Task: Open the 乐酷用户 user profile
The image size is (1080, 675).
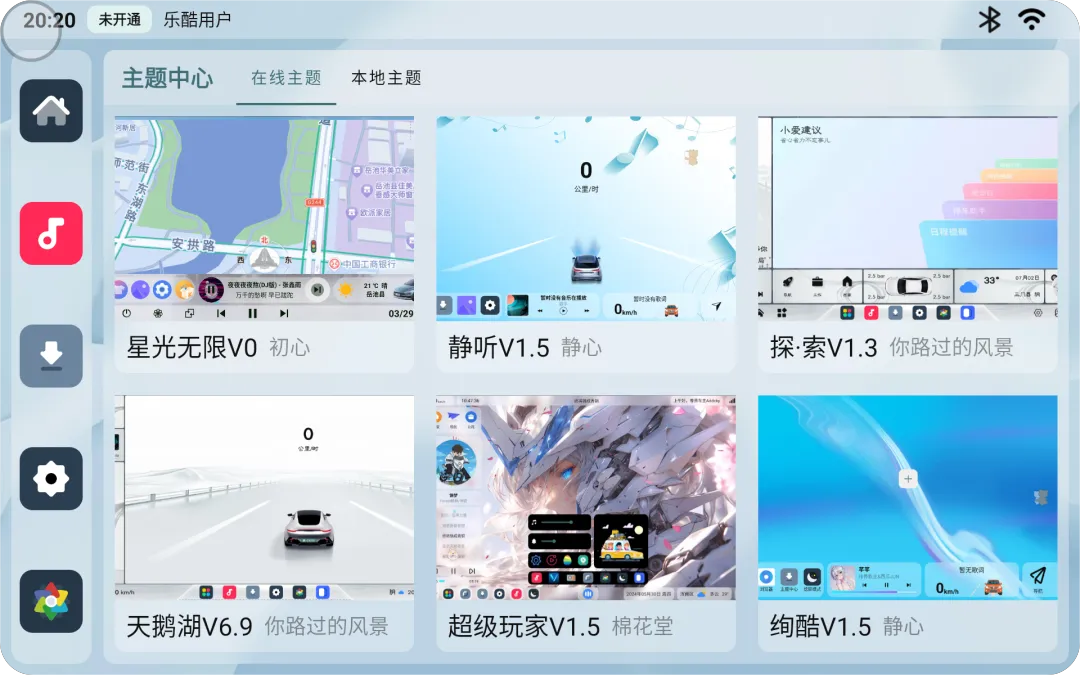Action: pyautogui.click(x=197, y=20)
